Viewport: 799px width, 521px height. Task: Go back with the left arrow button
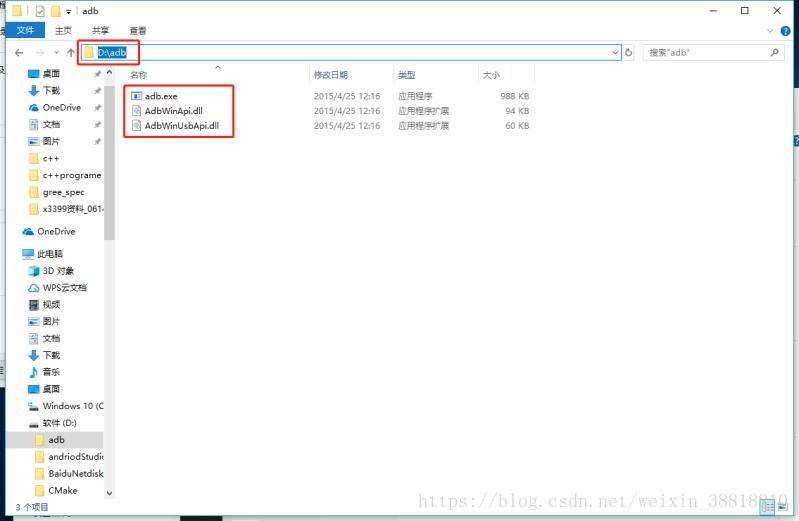click(x=19, y=53)
